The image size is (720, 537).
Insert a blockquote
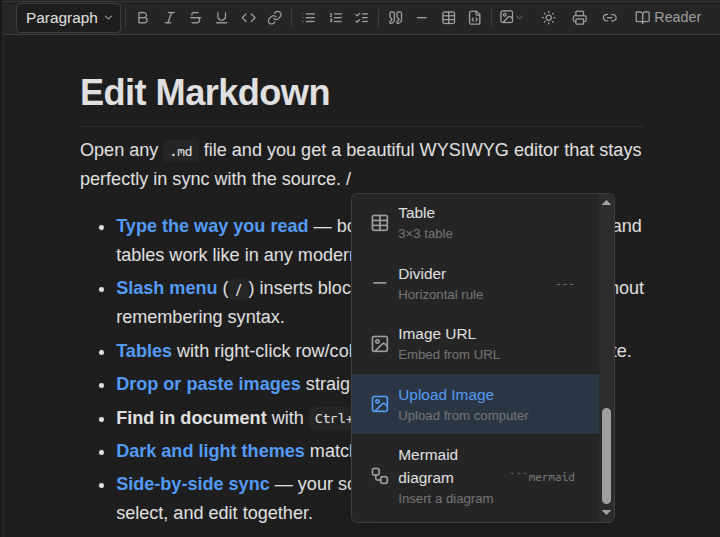click(395, 18)
